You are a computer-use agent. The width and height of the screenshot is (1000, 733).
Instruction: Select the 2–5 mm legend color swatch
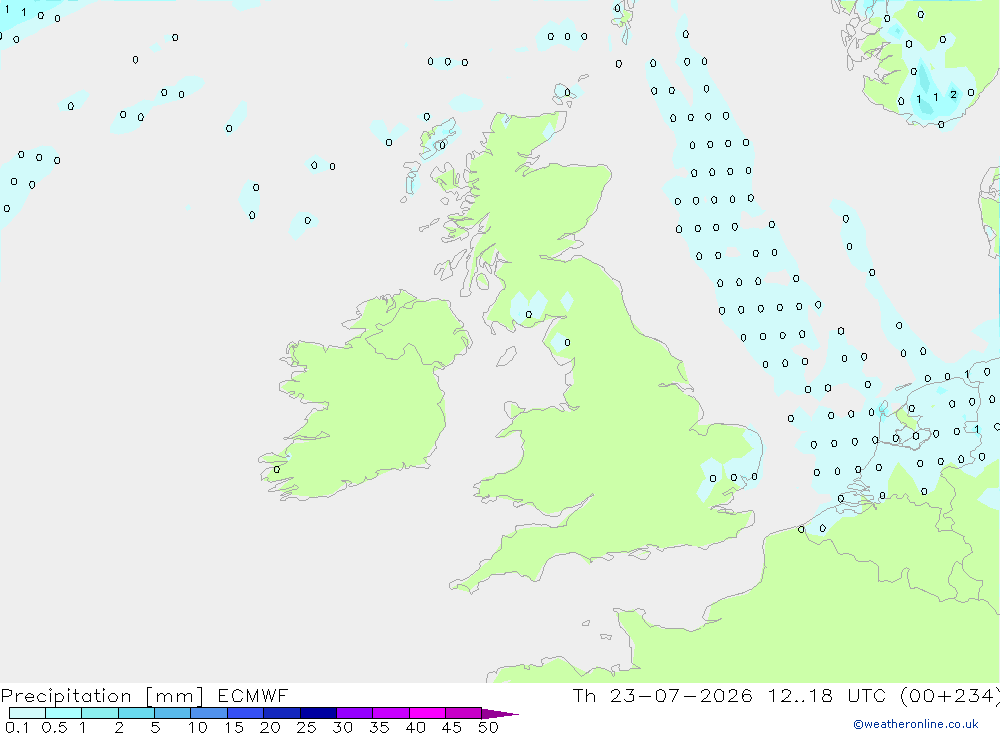pyautogui.click(x=136, y=713)
